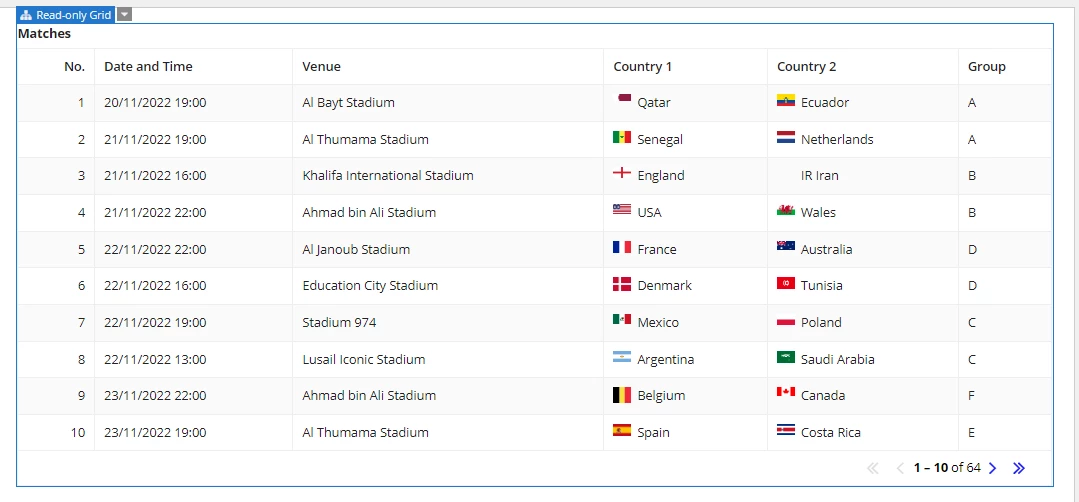Sort by the Date and Time column header

pos(149,67)
